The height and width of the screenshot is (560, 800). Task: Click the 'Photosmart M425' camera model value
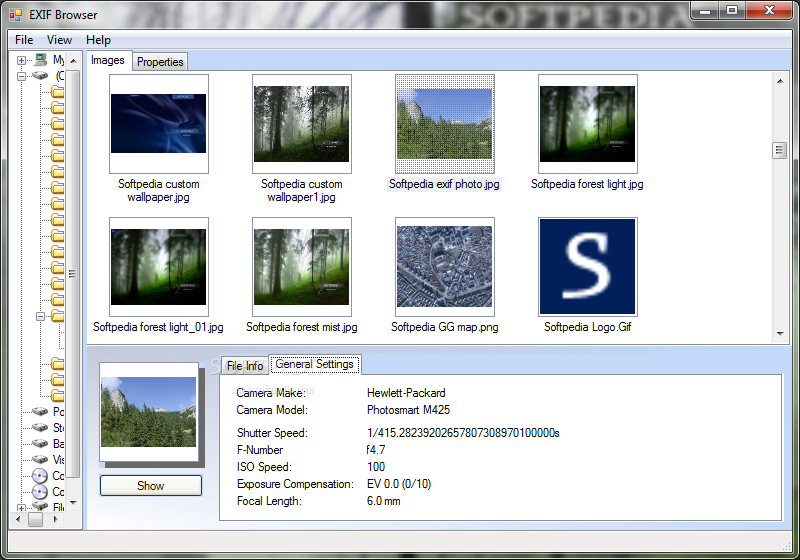408,410
